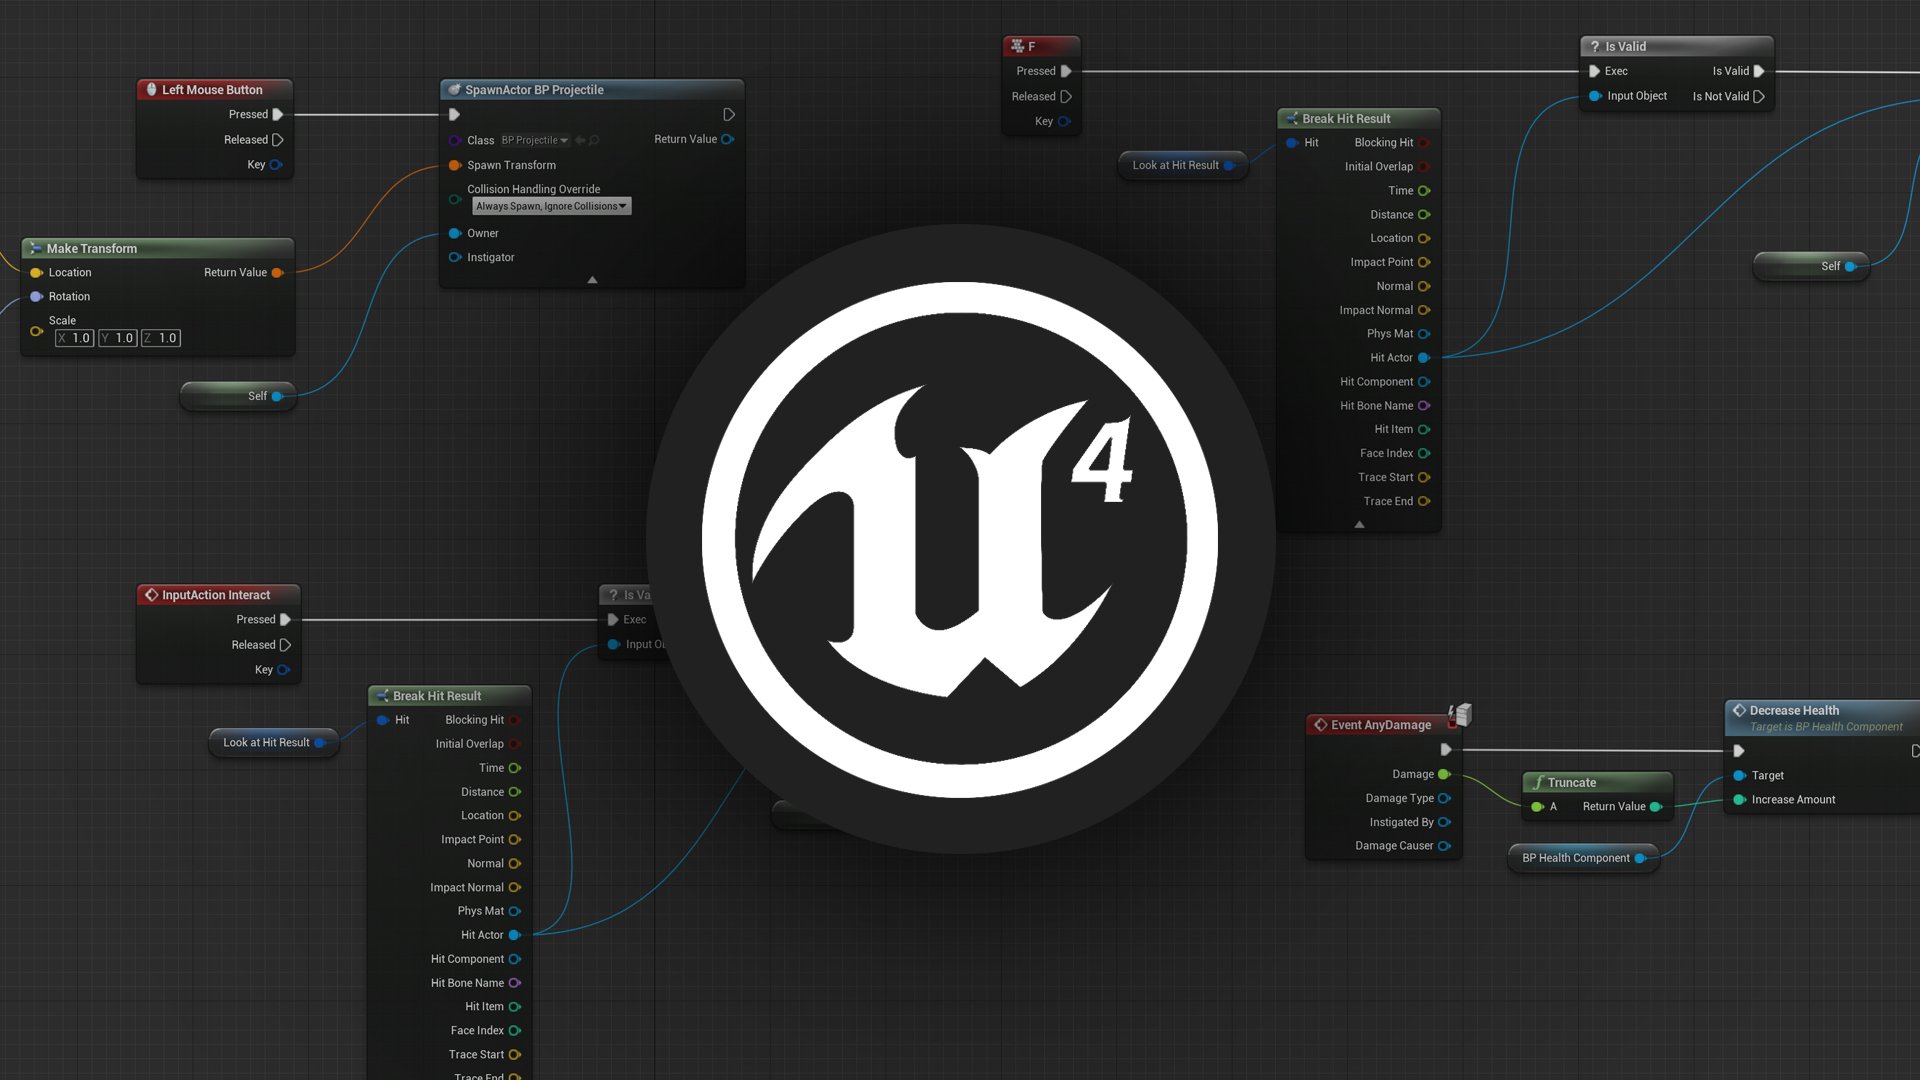Toggle the Left Mouse Button Pressed pin
Image resolution: width=1920 pixels, height=1080 pixels.
[x=281, y=115]
